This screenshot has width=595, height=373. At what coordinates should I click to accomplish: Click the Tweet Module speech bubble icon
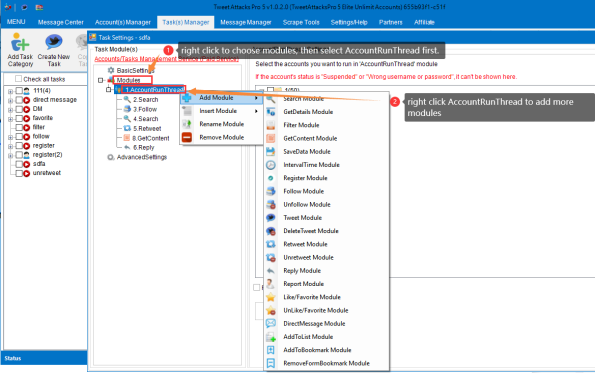tap(271, 217)
